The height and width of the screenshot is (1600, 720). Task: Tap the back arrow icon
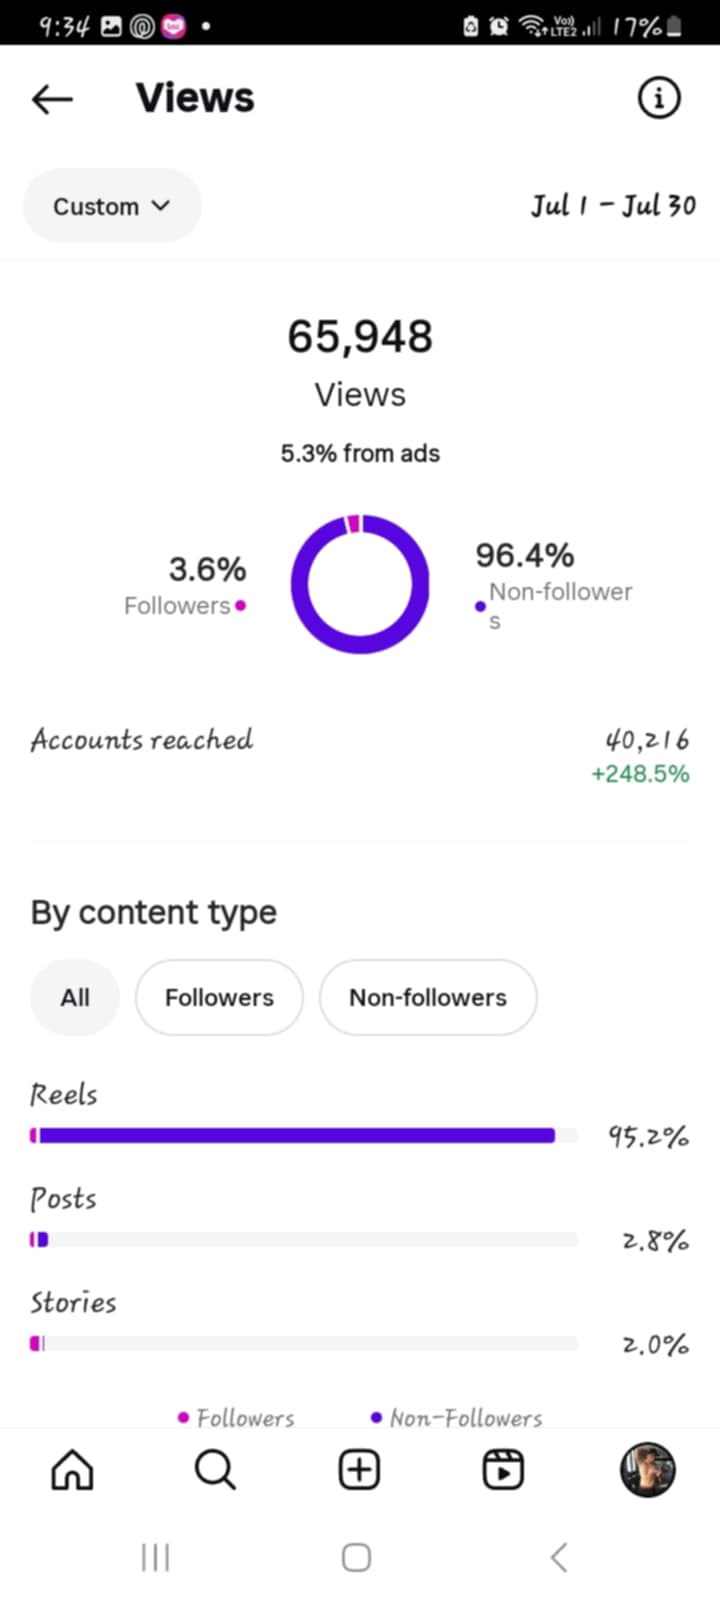click(x=52, y=98)
